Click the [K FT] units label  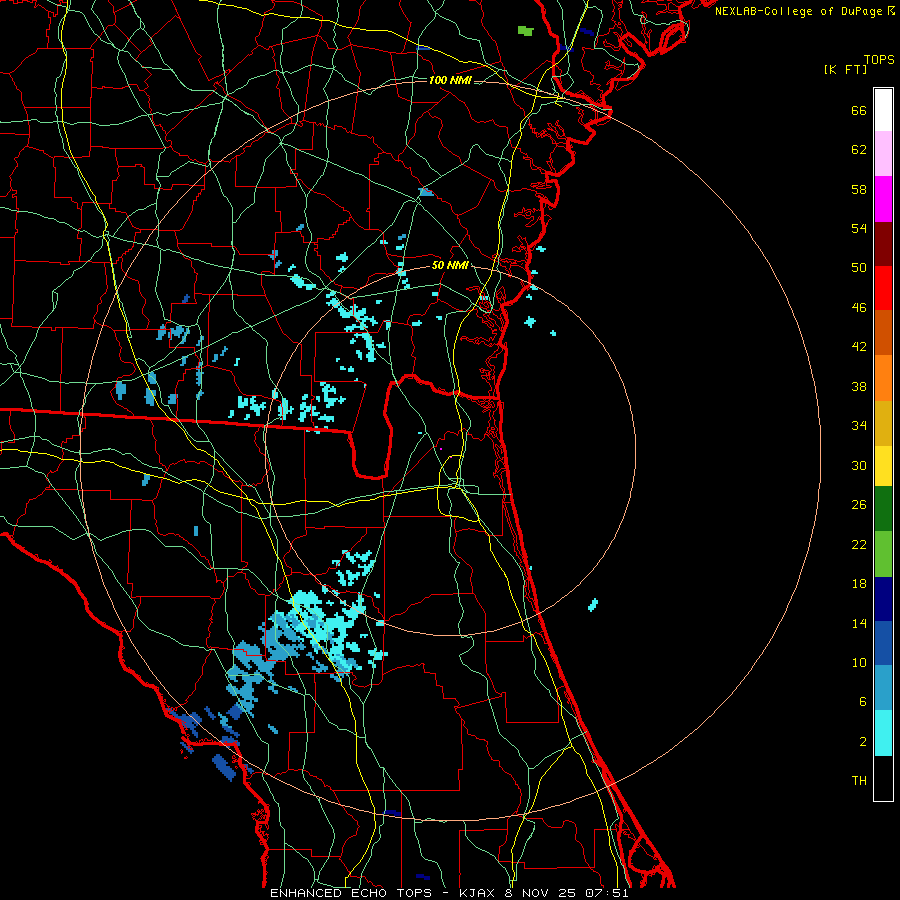[845, 69]
